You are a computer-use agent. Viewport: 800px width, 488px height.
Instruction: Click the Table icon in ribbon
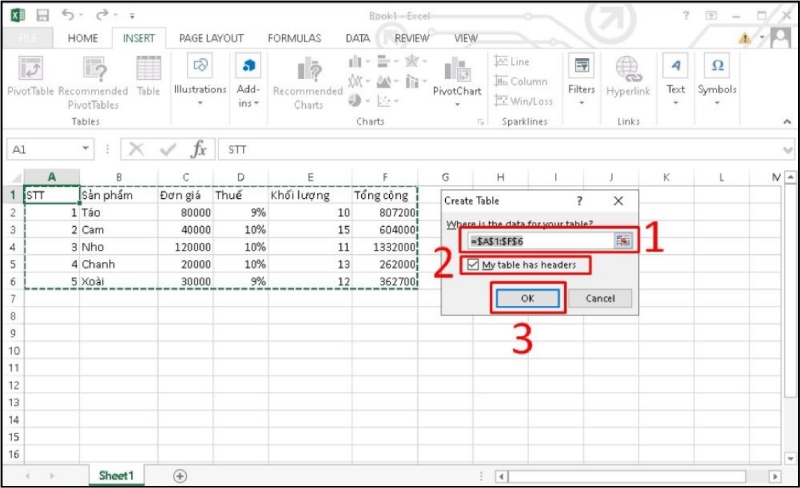tap(148, 76)
